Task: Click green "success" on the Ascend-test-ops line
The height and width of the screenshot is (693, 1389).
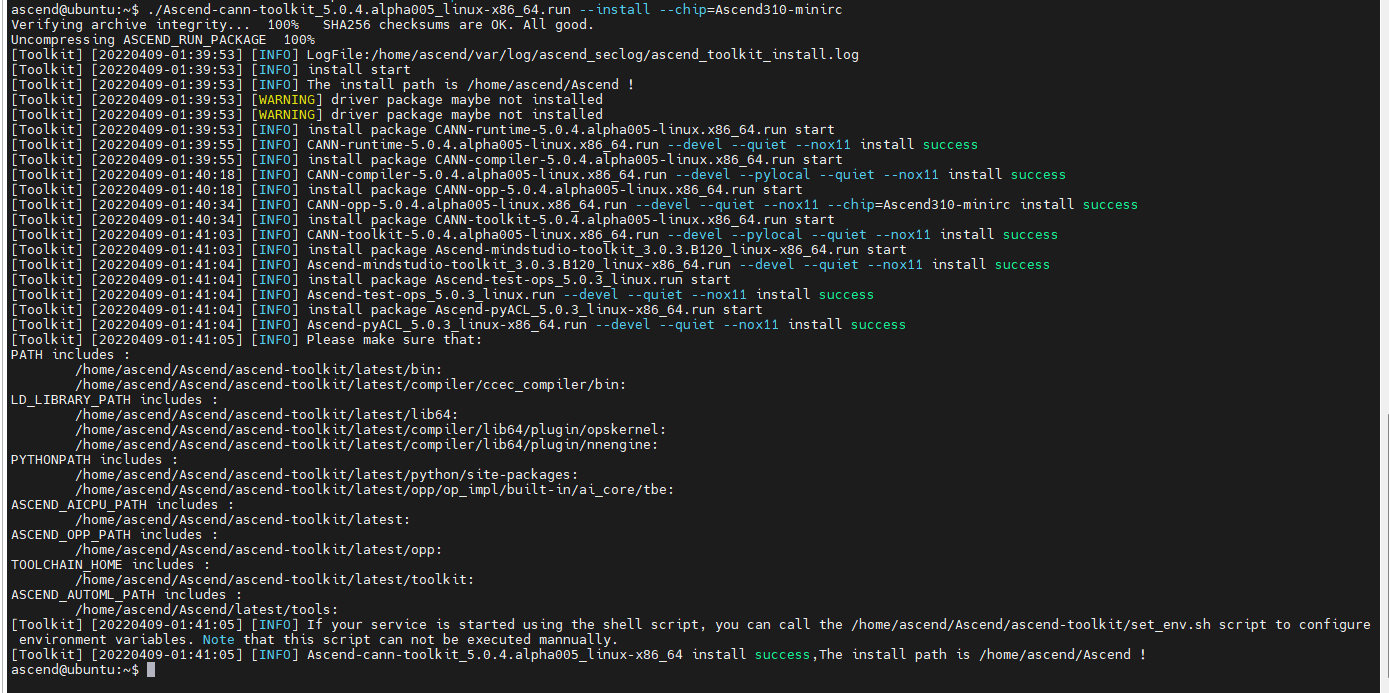Action: click(x=846, y=294)
